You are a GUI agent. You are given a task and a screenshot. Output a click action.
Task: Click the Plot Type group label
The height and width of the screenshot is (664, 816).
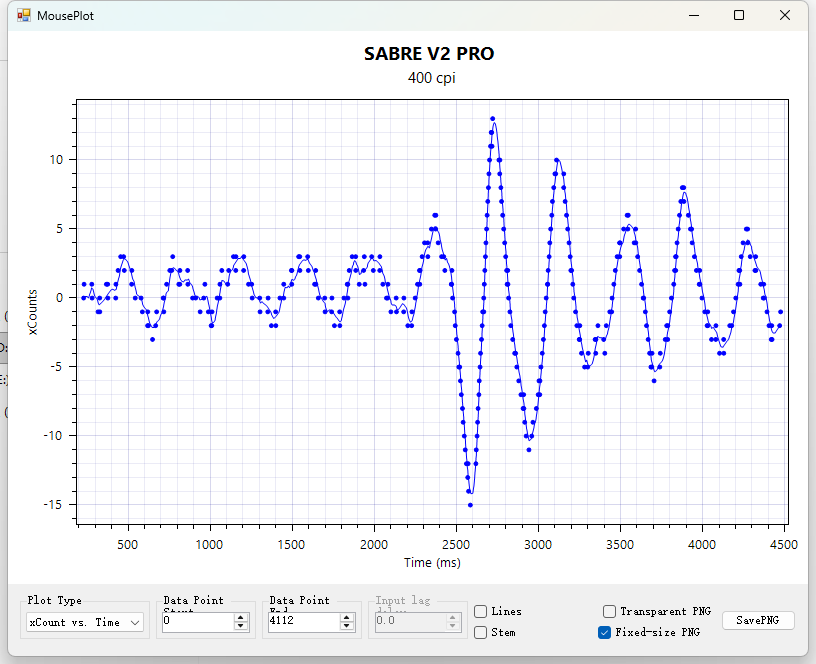pos(54,601)
